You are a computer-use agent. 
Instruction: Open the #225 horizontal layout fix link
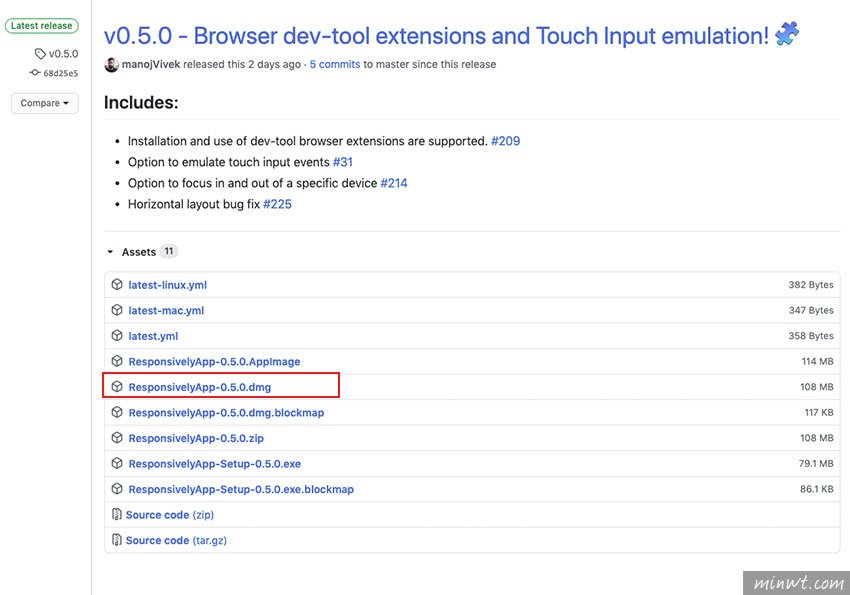point(277,204)
